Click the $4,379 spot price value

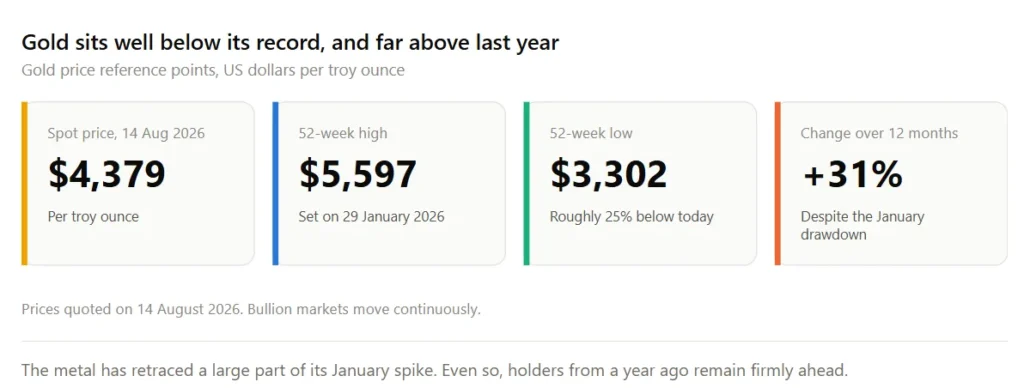[107, 174]
